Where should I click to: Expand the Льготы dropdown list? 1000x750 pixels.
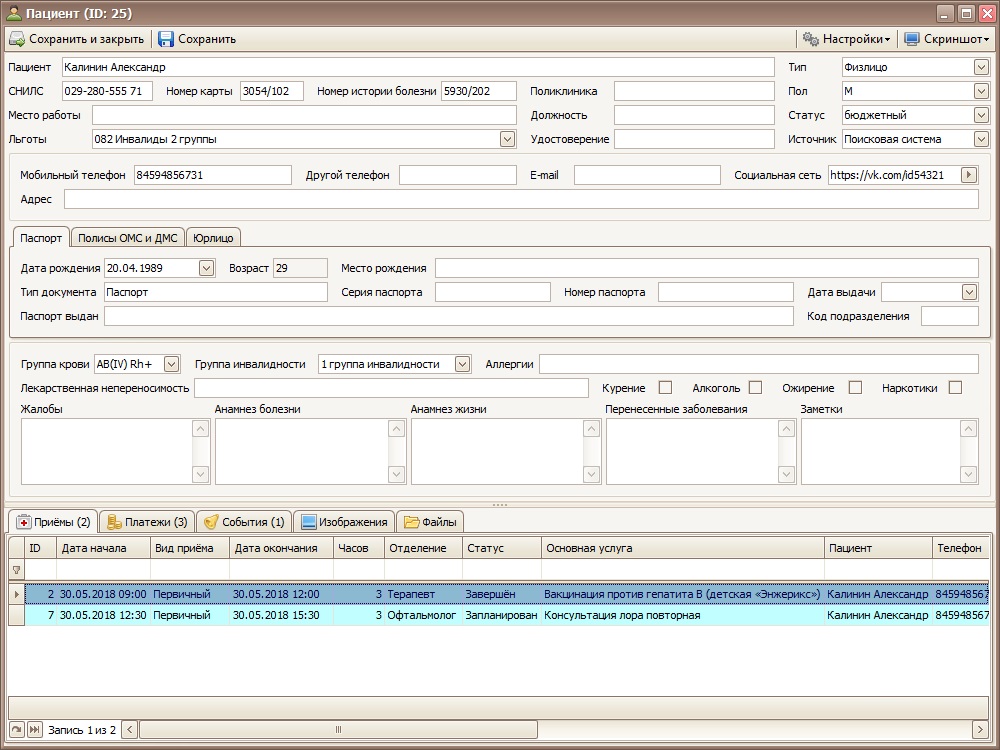pos(507,140)
